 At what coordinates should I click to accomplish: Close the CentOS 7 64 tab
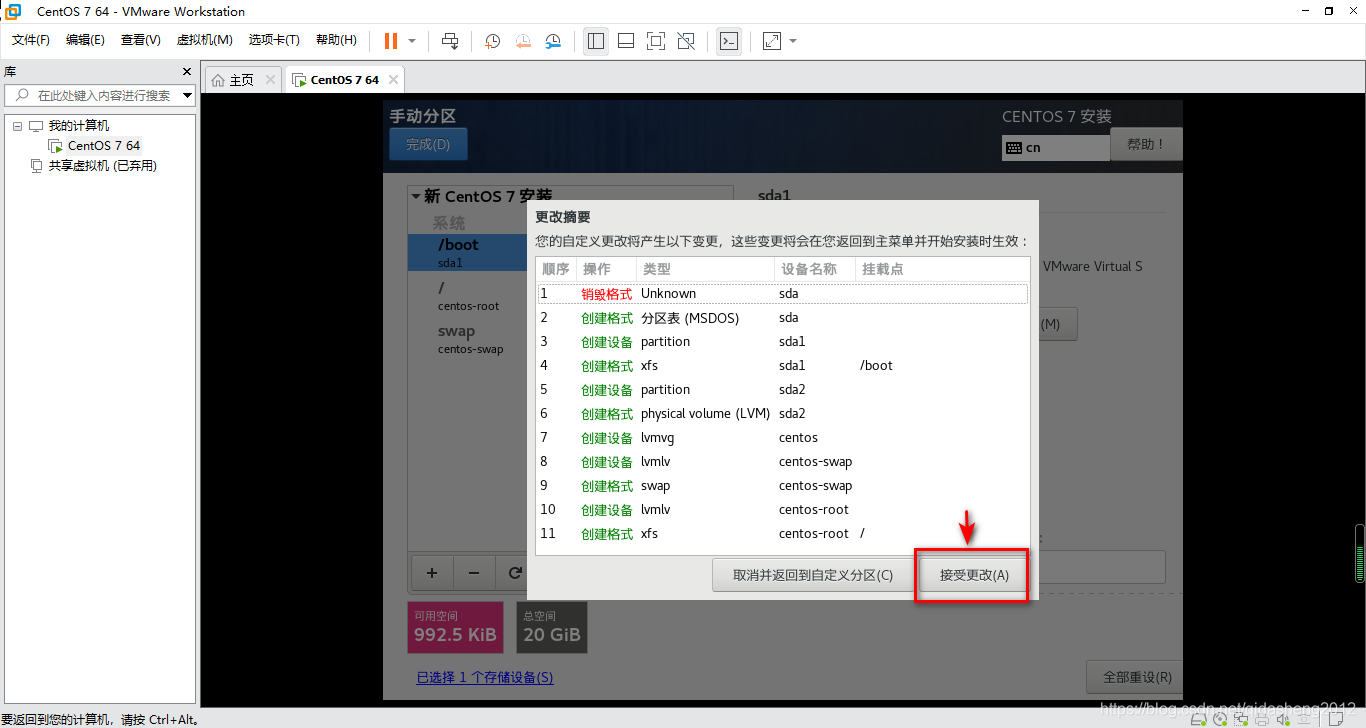pos(393,80)
